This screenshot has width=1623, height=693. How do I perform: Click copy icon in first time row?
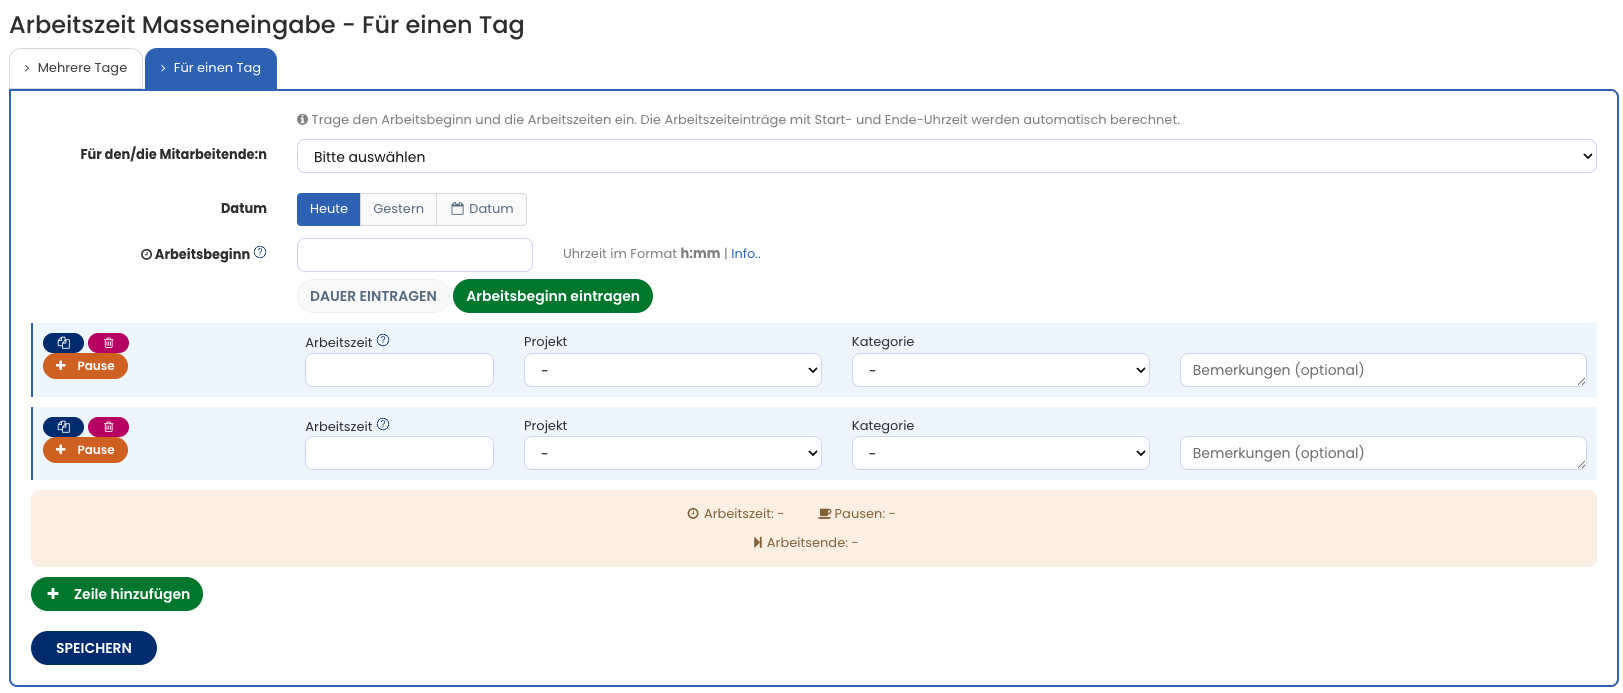pyautogui.click(x=63, y=343)
